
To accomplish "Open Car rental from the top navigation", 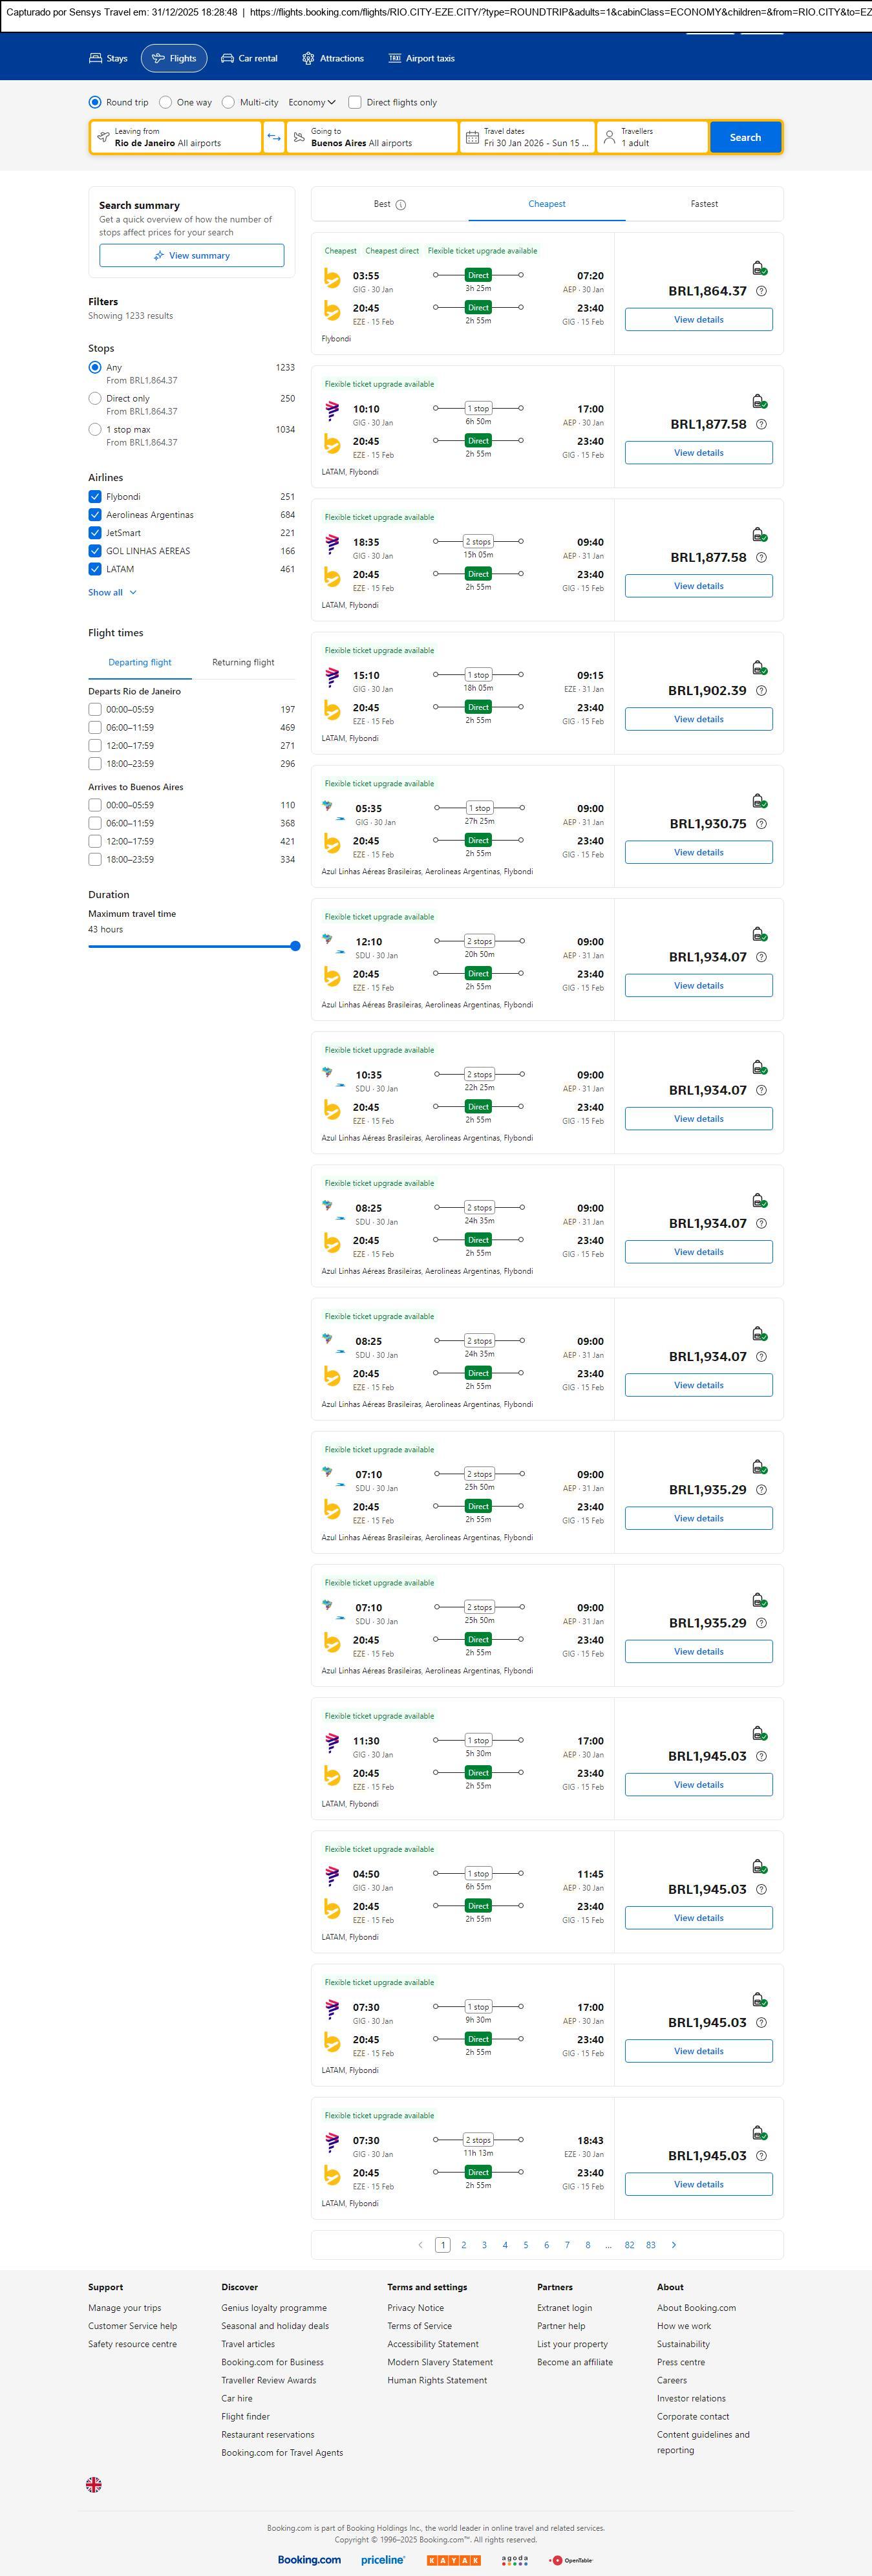I will (x=249, y=59).
